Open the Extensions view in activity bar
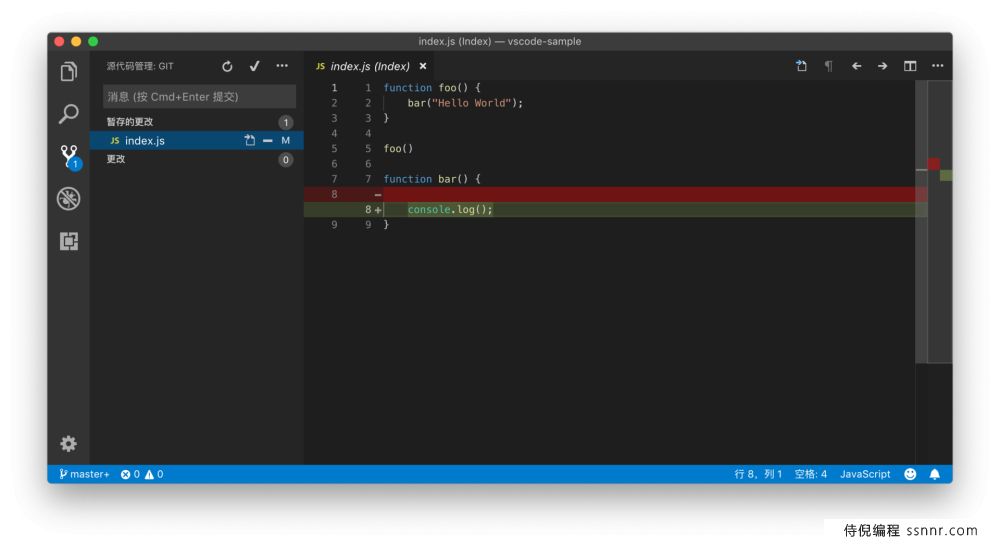 pos(68,241)
